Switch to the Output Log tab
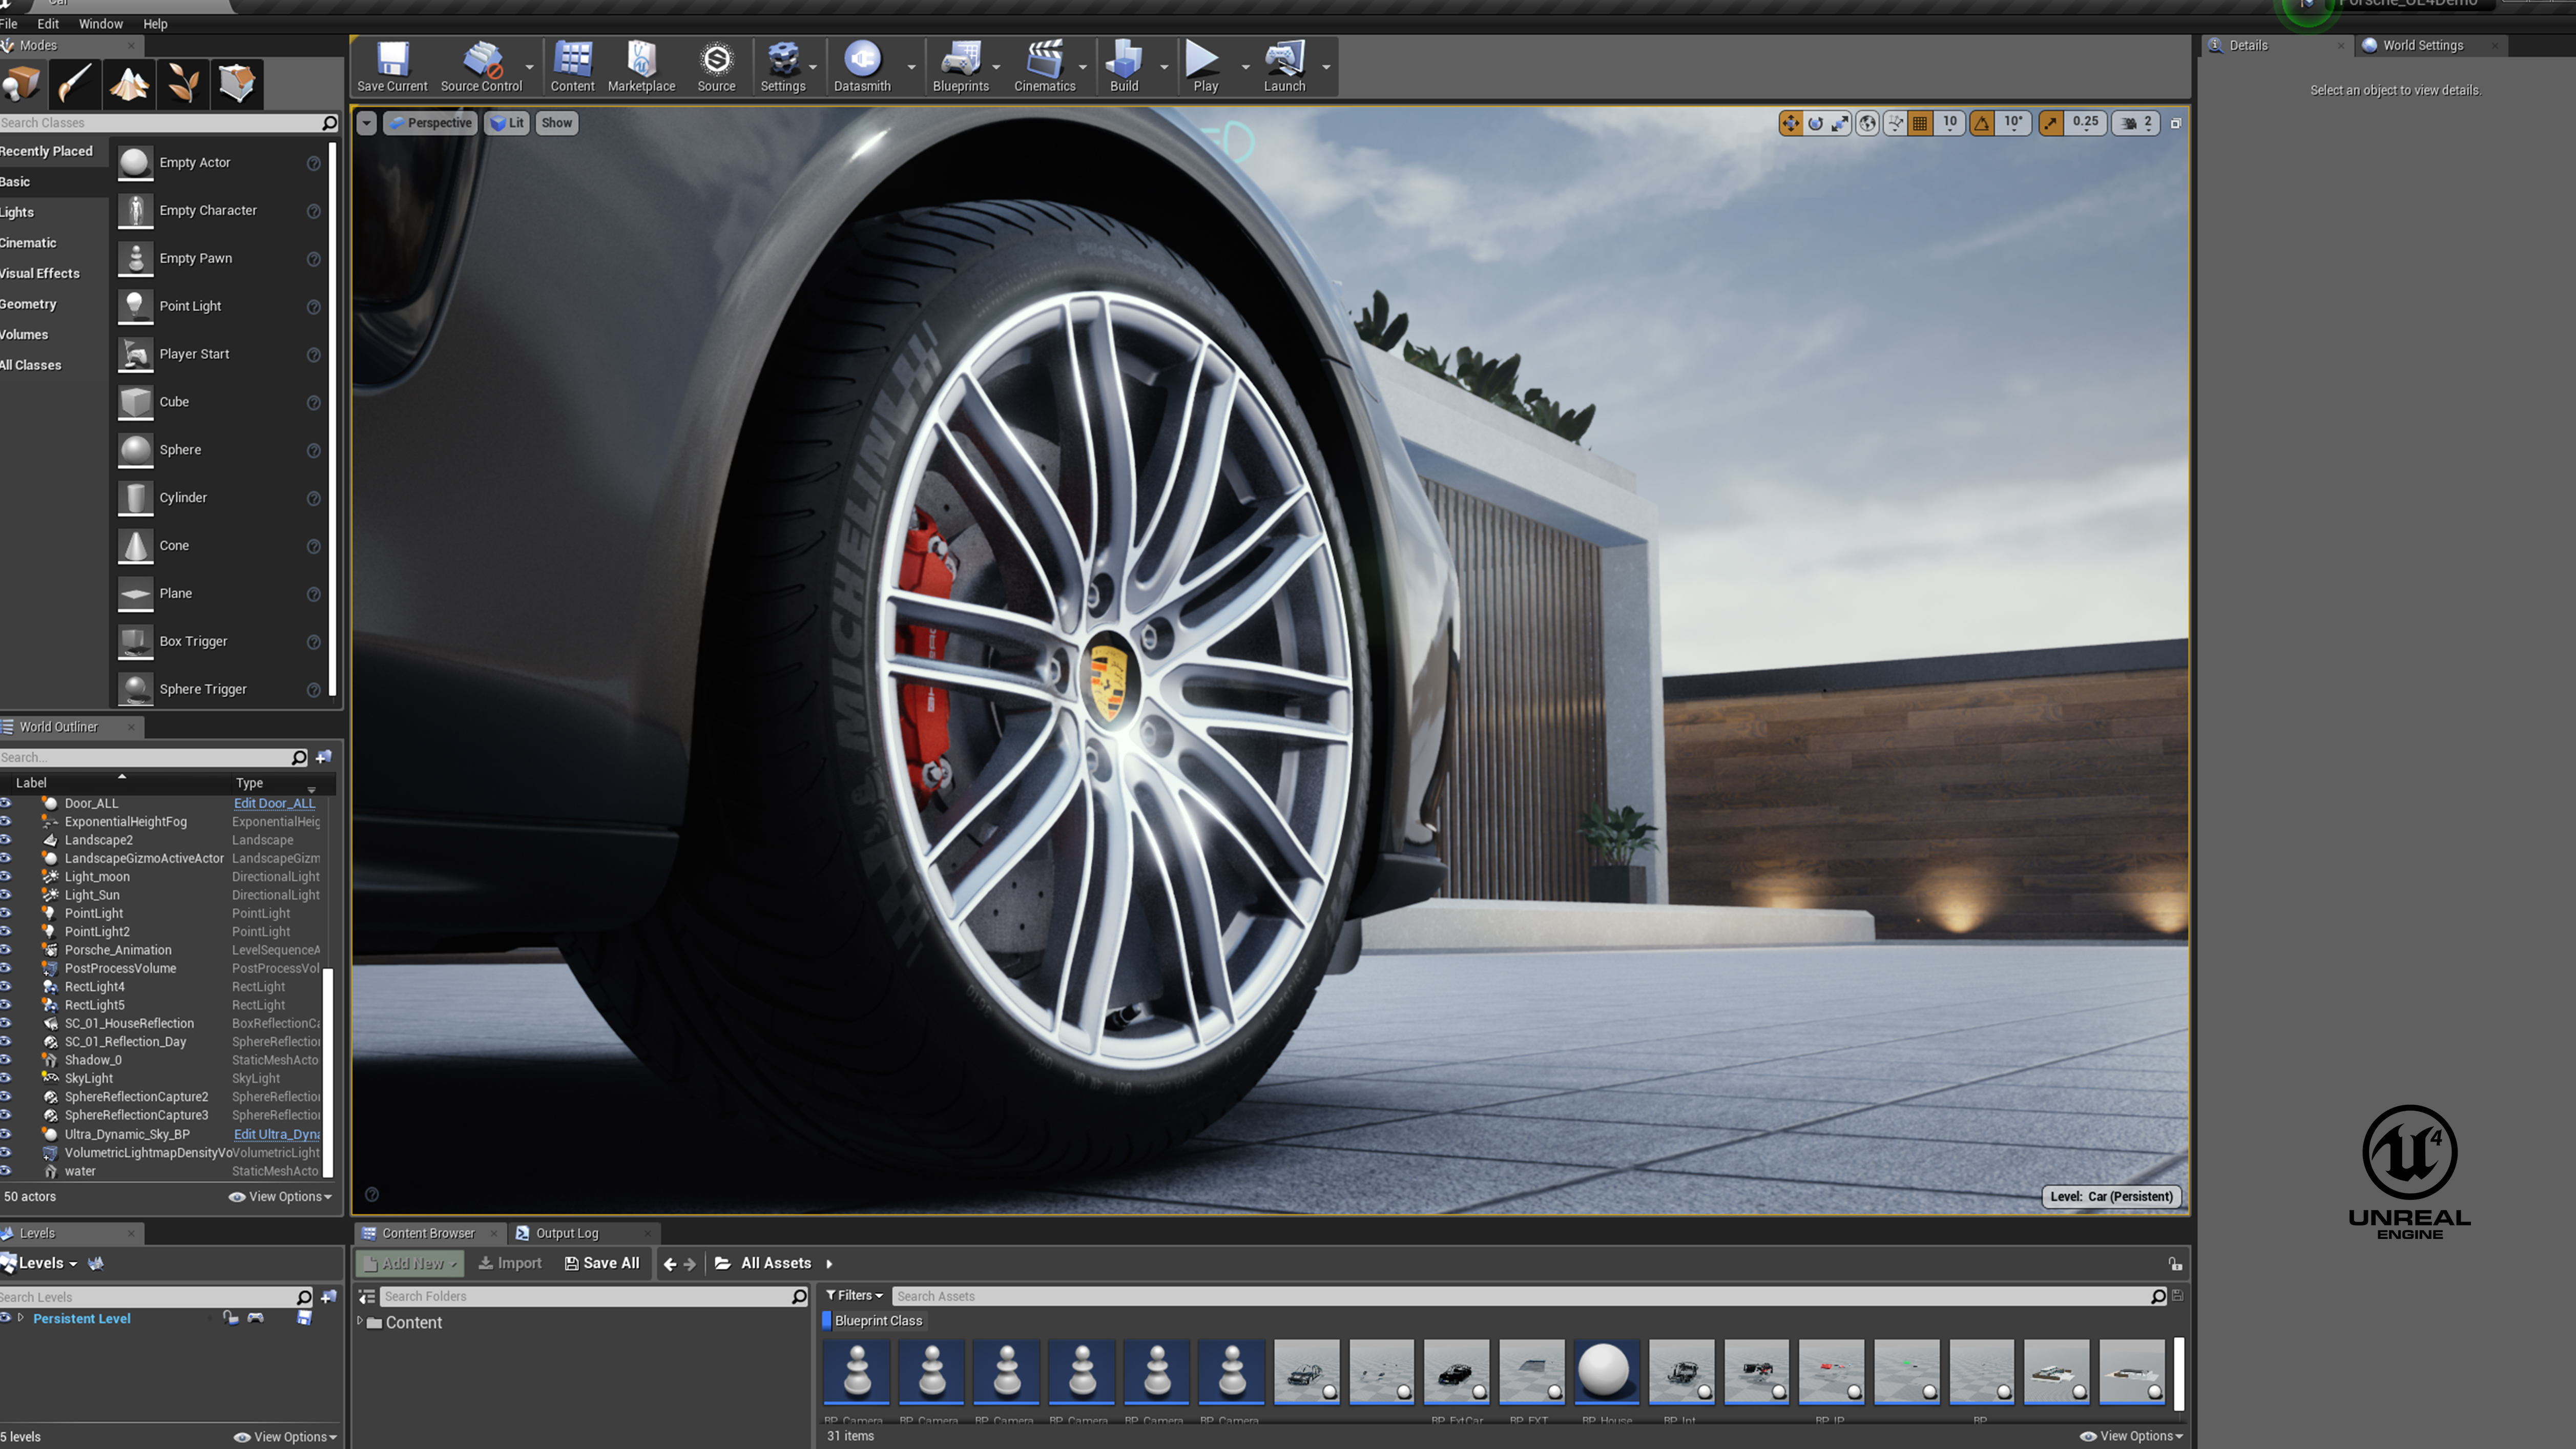 pos(567,1233)
